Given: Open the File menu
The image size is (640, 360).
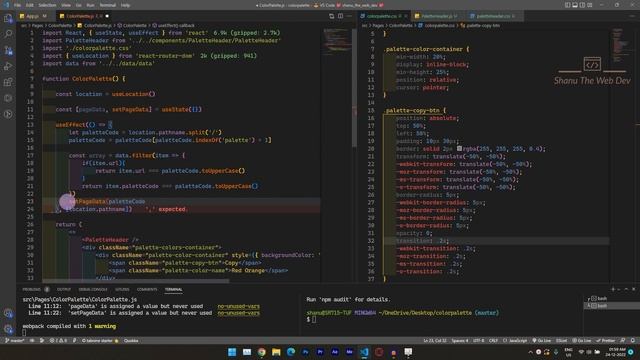Looking at the screenshot, I should click(x=17, y=5).
